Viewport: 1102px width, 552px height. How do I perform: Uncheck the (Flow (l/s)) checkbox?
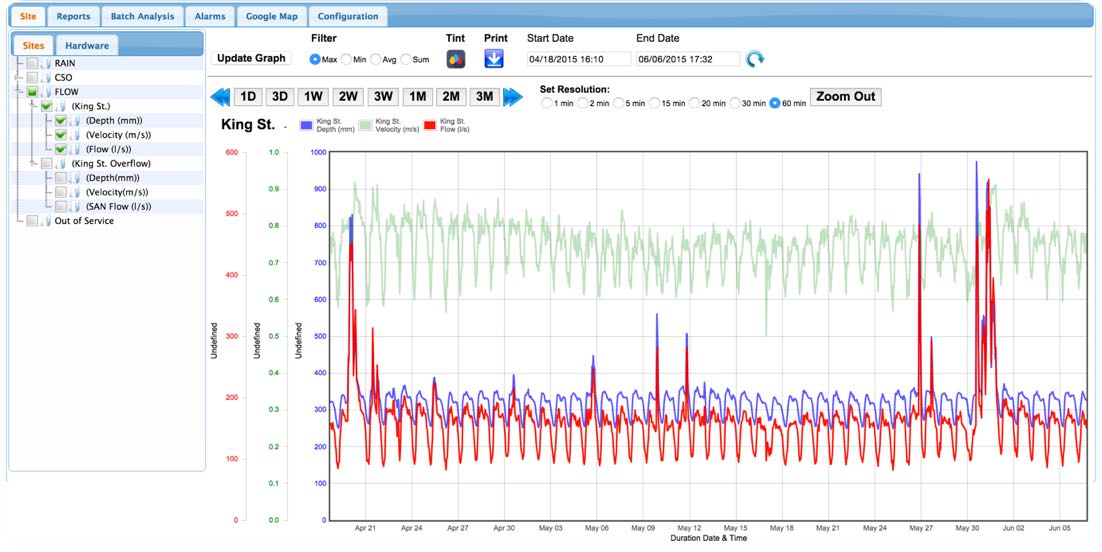[x=61, y=149]
